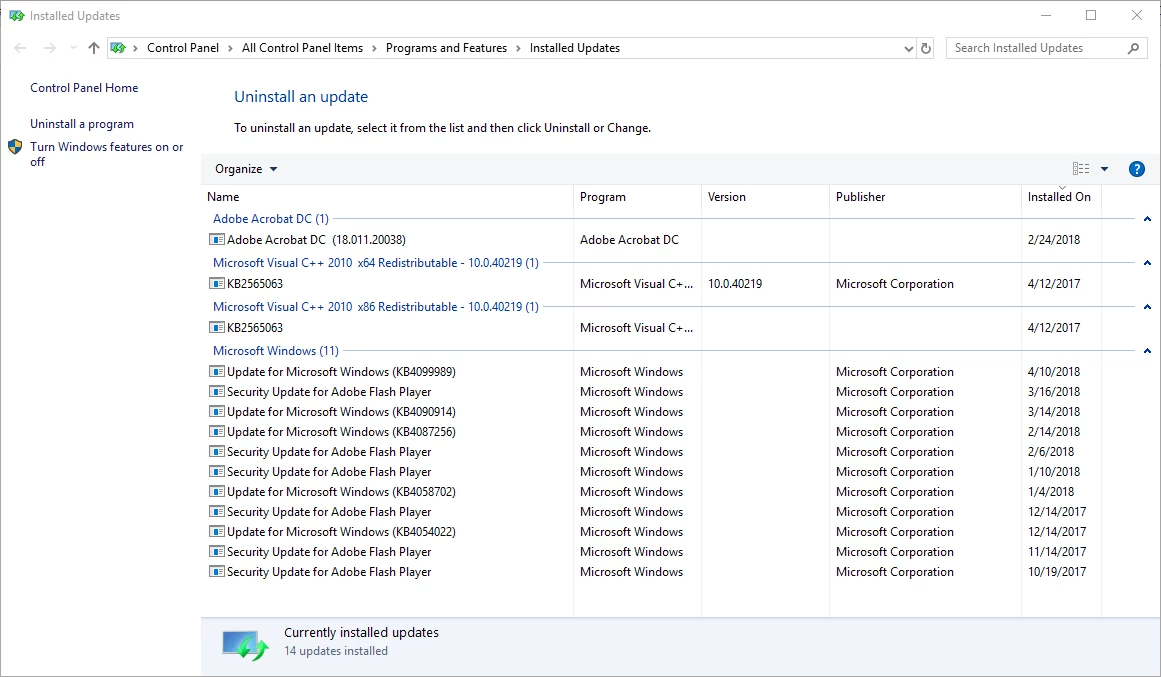This screenshot has width=1161, height=677.
Task: Select Update for Microsoft Windows (KB4090914)
Action: click(341, 412)
